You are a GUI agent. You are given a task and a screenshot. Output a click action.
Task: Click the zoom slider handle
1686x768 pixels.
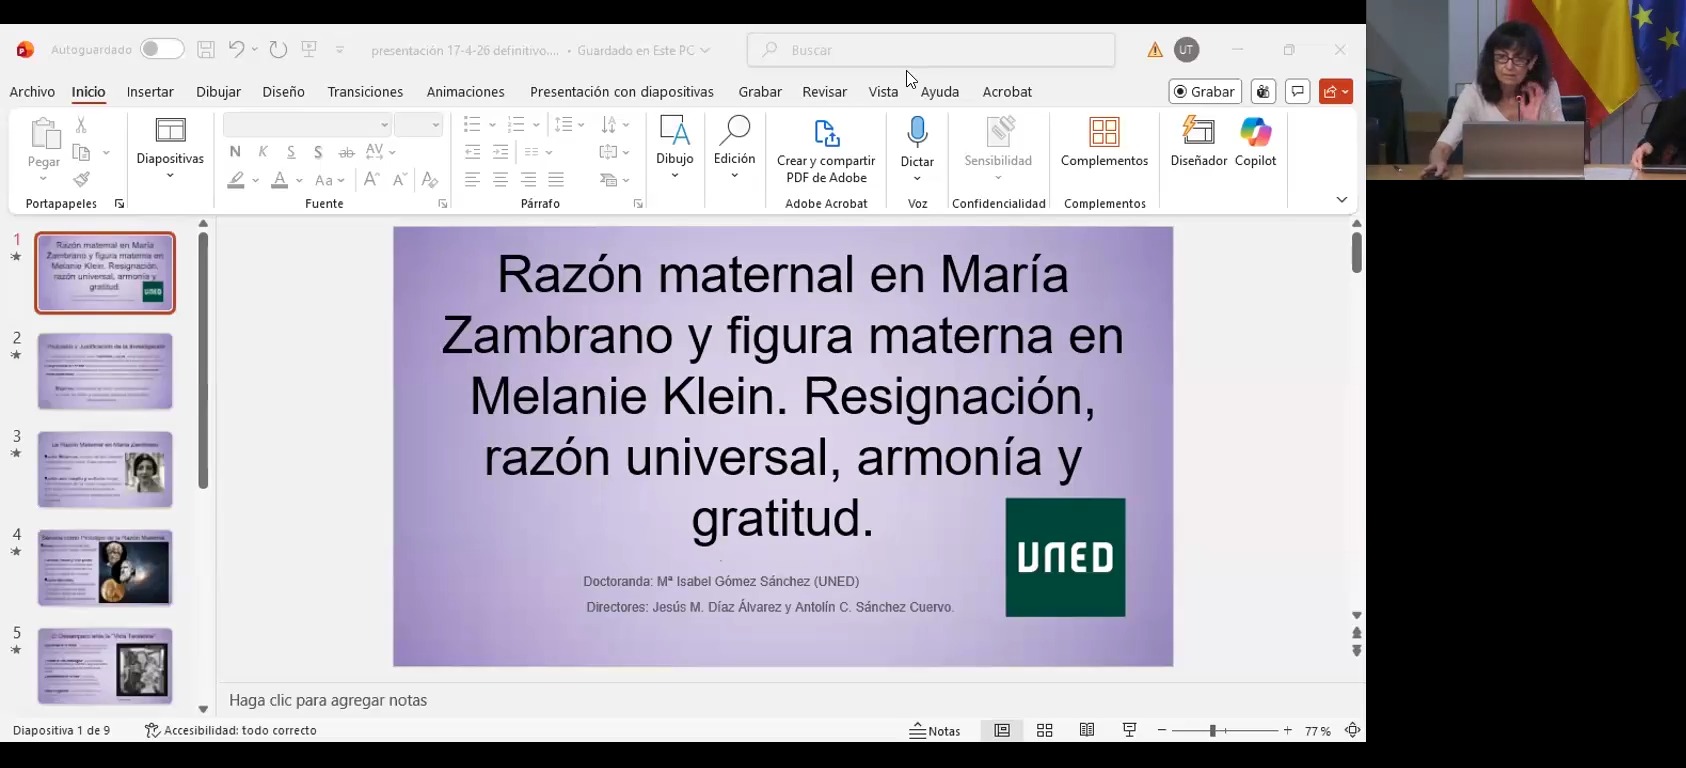[1212, 731]
